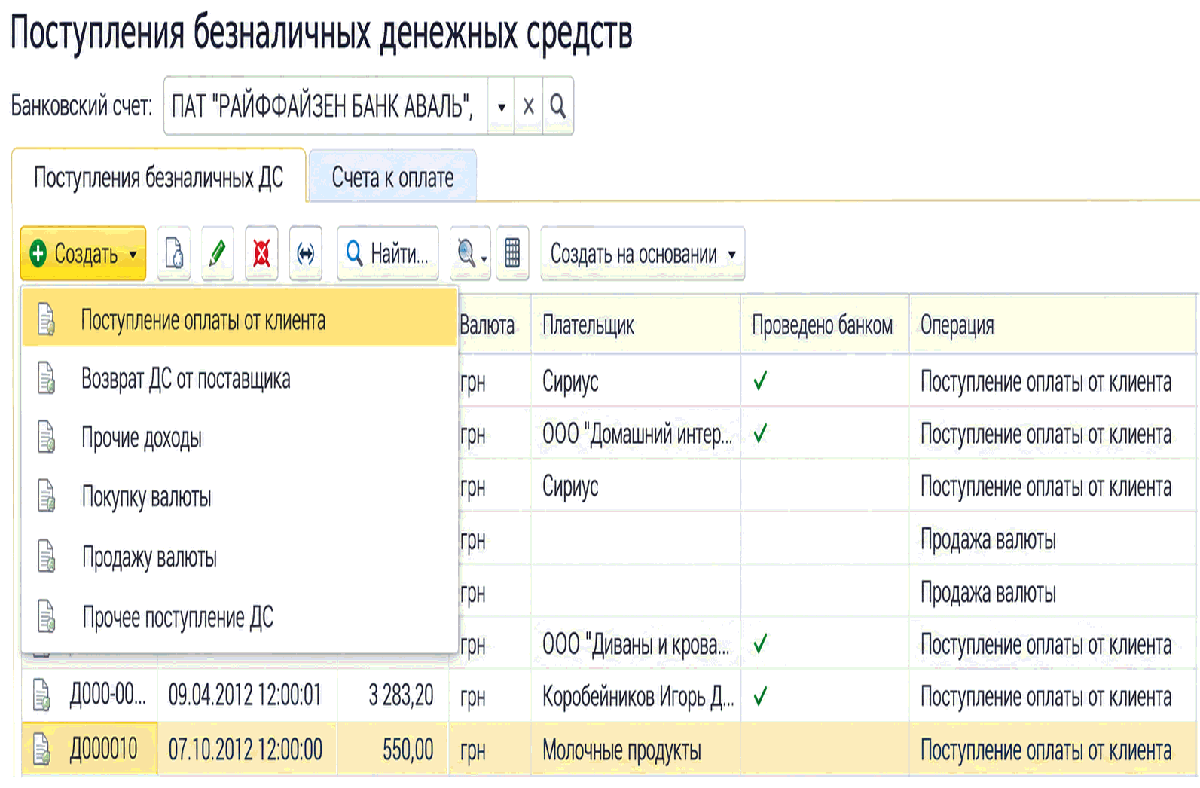The width and height of the screenshot is (1200, 788).
Task: Select payer cell ООО "Диваны и крова..."
Action: click(637, 644)
